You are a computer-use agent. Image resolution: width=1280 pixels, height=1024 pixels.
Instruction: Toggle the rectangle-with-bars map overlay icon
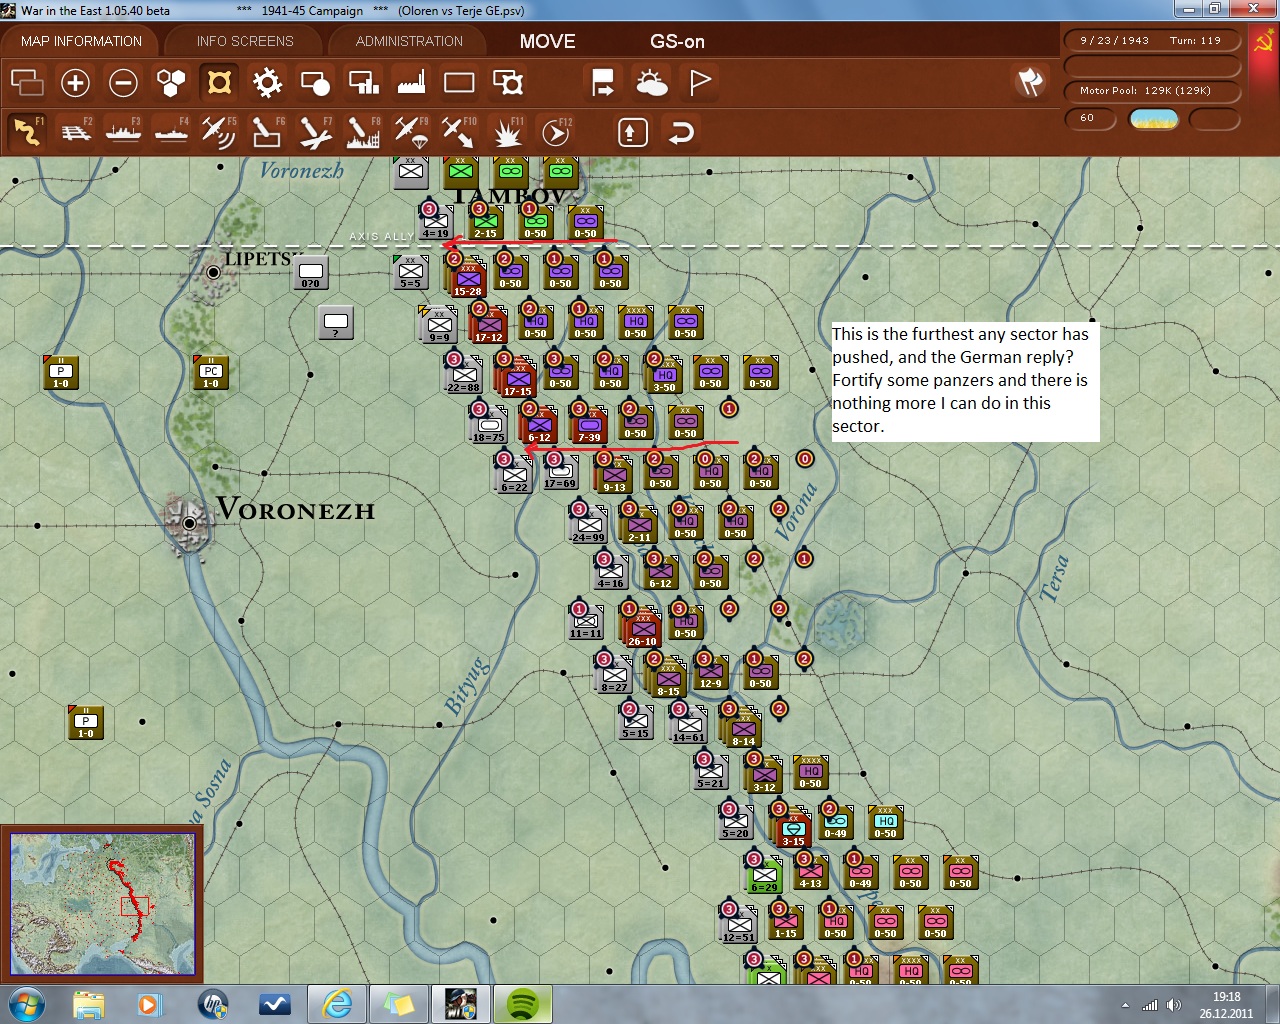[363, 82]
